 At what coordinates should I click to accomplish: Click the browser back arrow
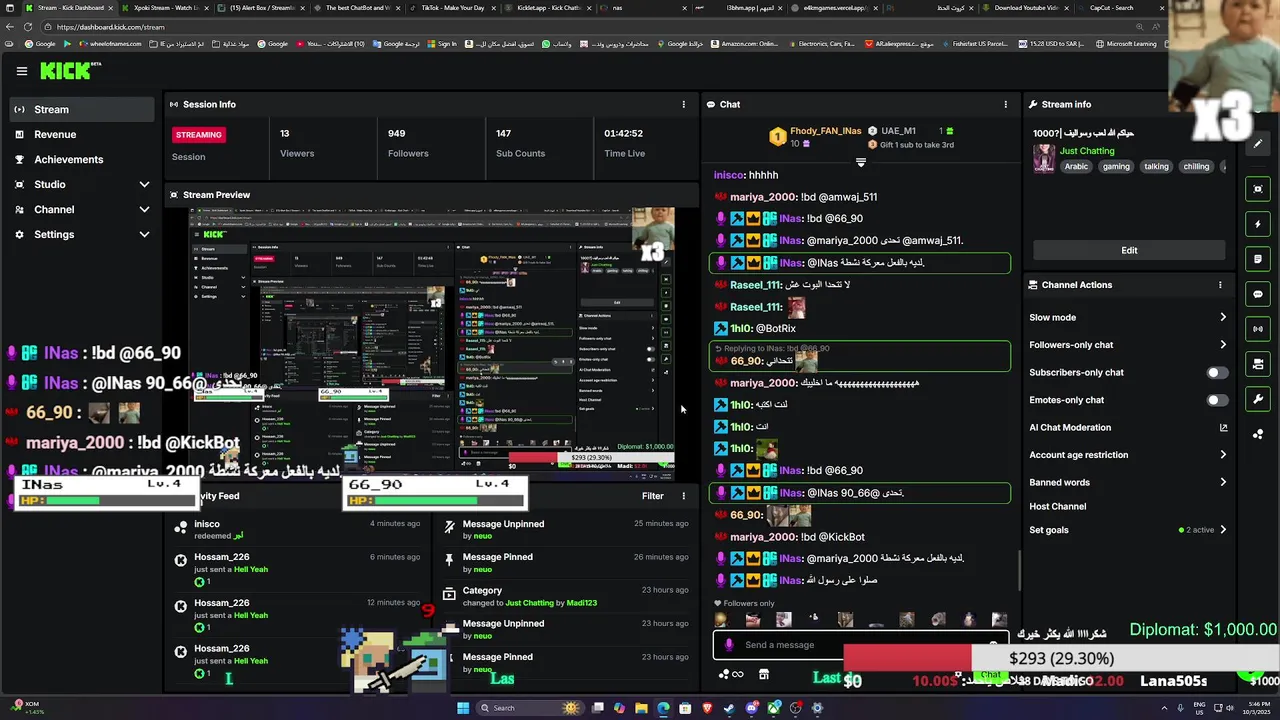click(x=10, y=27)
